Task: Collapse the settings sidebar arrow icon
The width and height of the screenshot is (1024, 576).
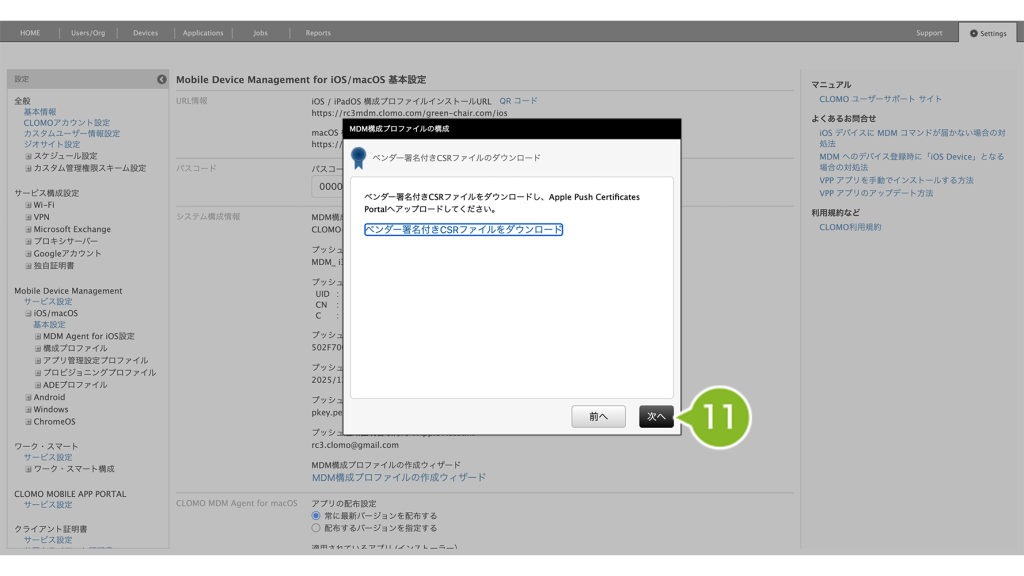Action: click(162, 79)
